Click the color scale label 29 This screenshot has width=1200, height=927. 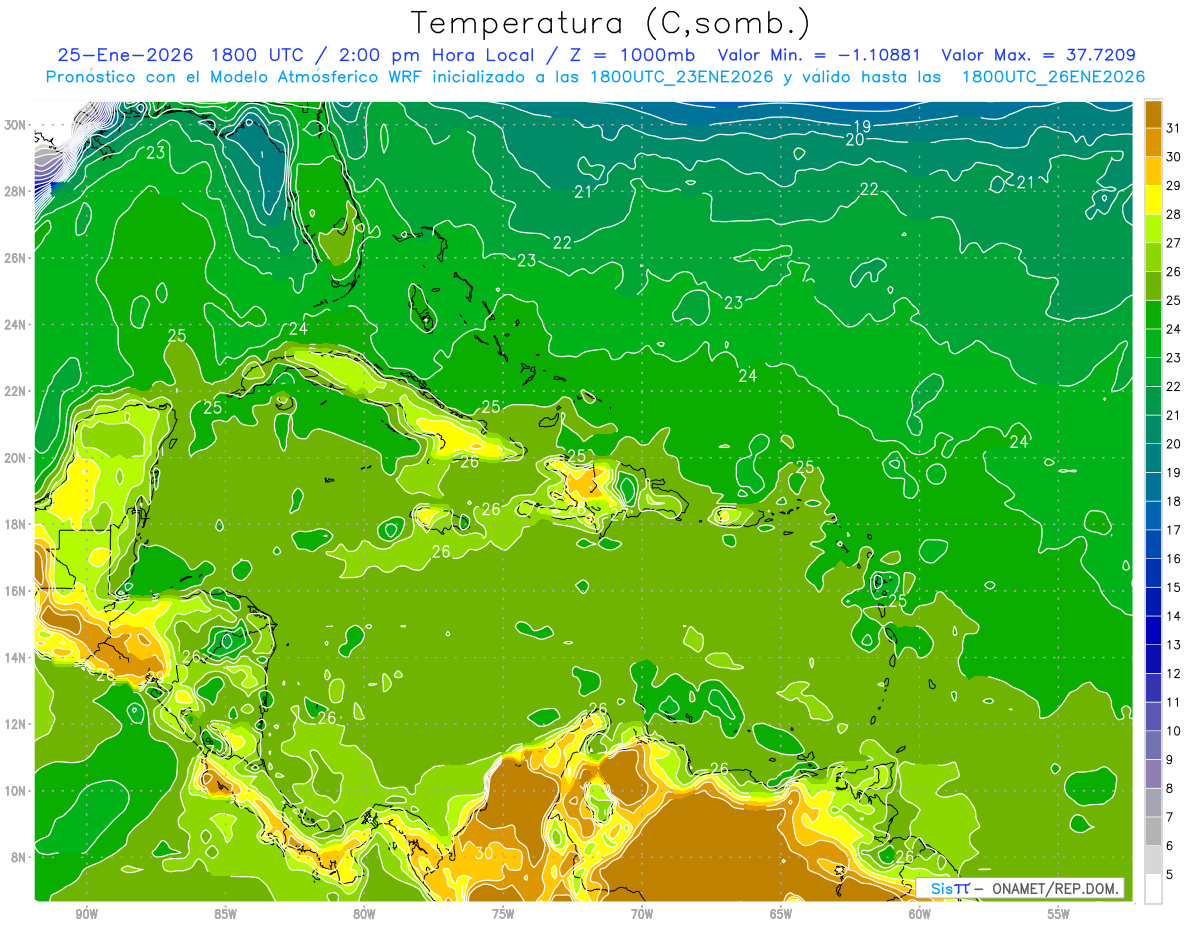(1174, 186)
